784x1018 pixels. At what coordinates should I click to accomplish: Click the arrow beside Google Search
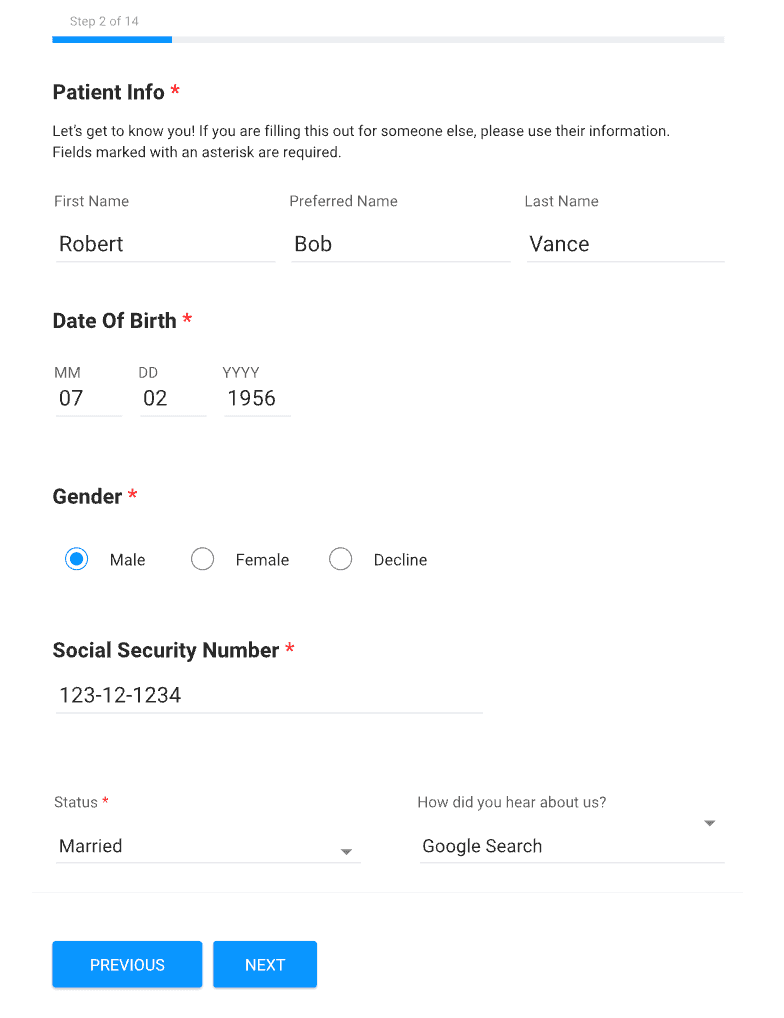(709, 823)
